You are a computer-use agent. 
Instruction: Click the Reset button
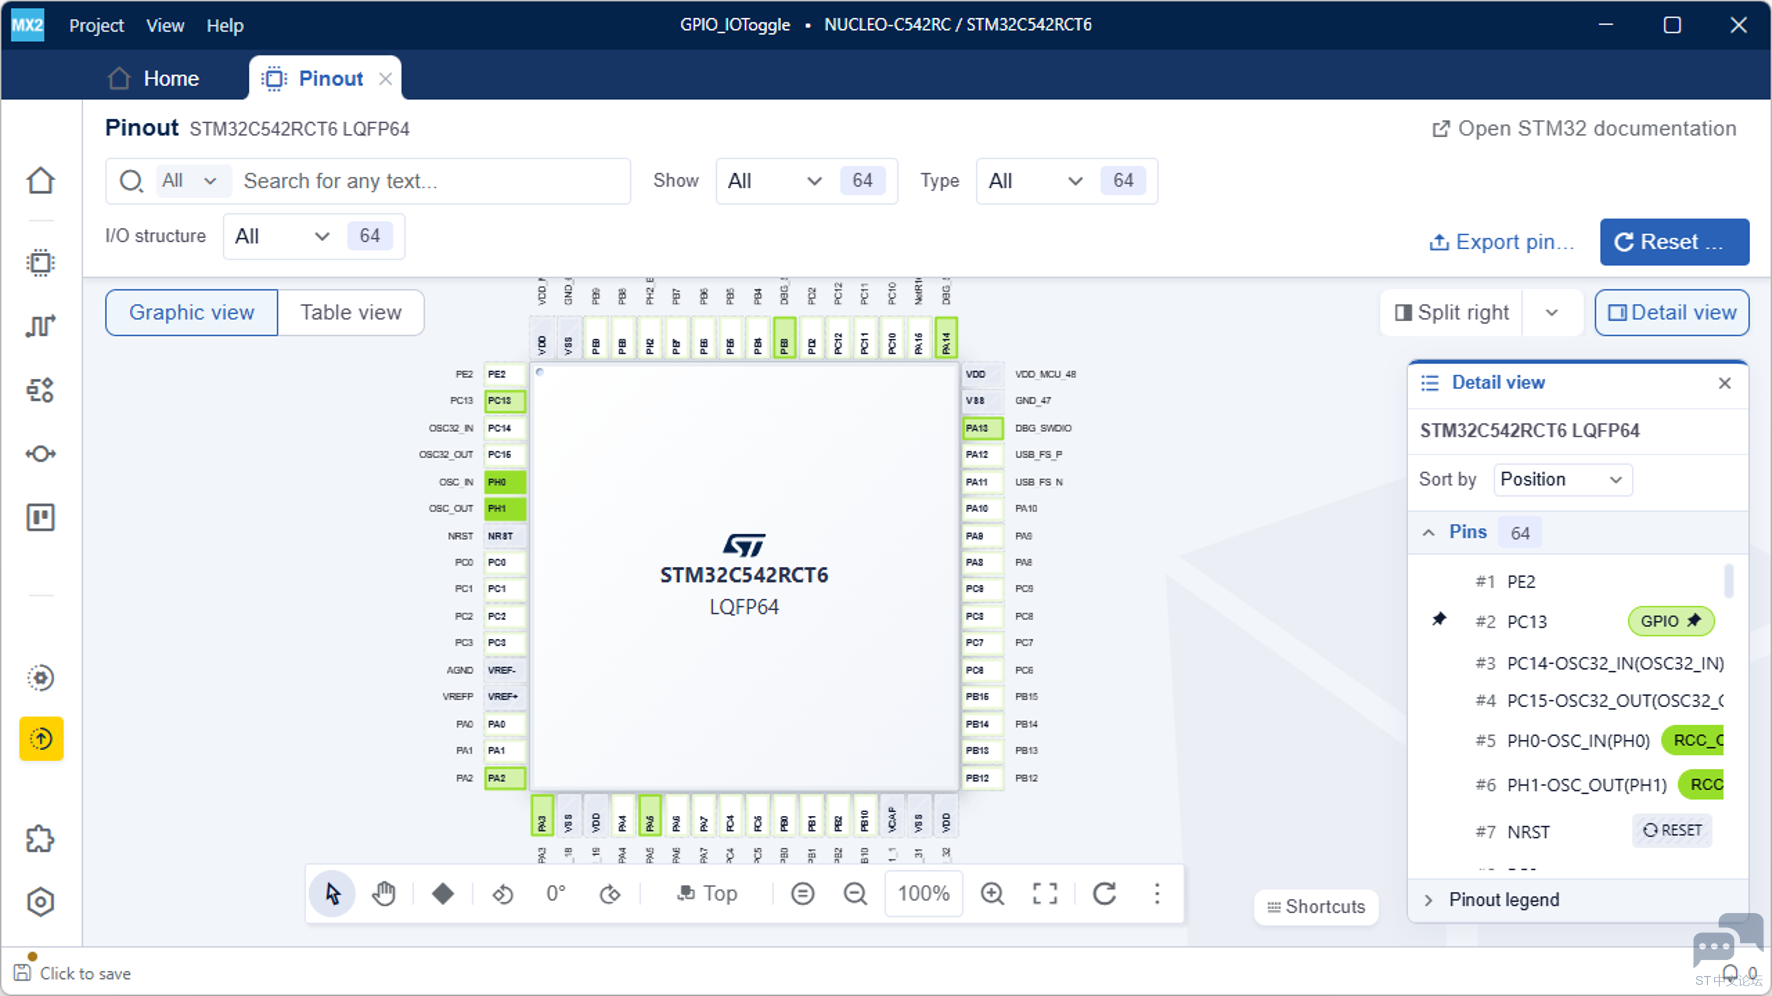pos(1674,242)
